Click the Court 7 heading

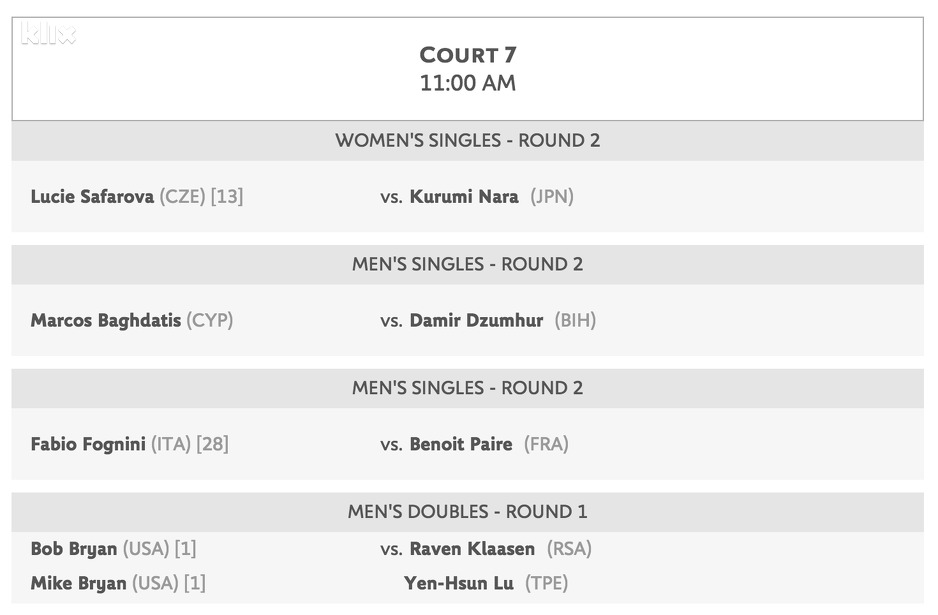468,55
